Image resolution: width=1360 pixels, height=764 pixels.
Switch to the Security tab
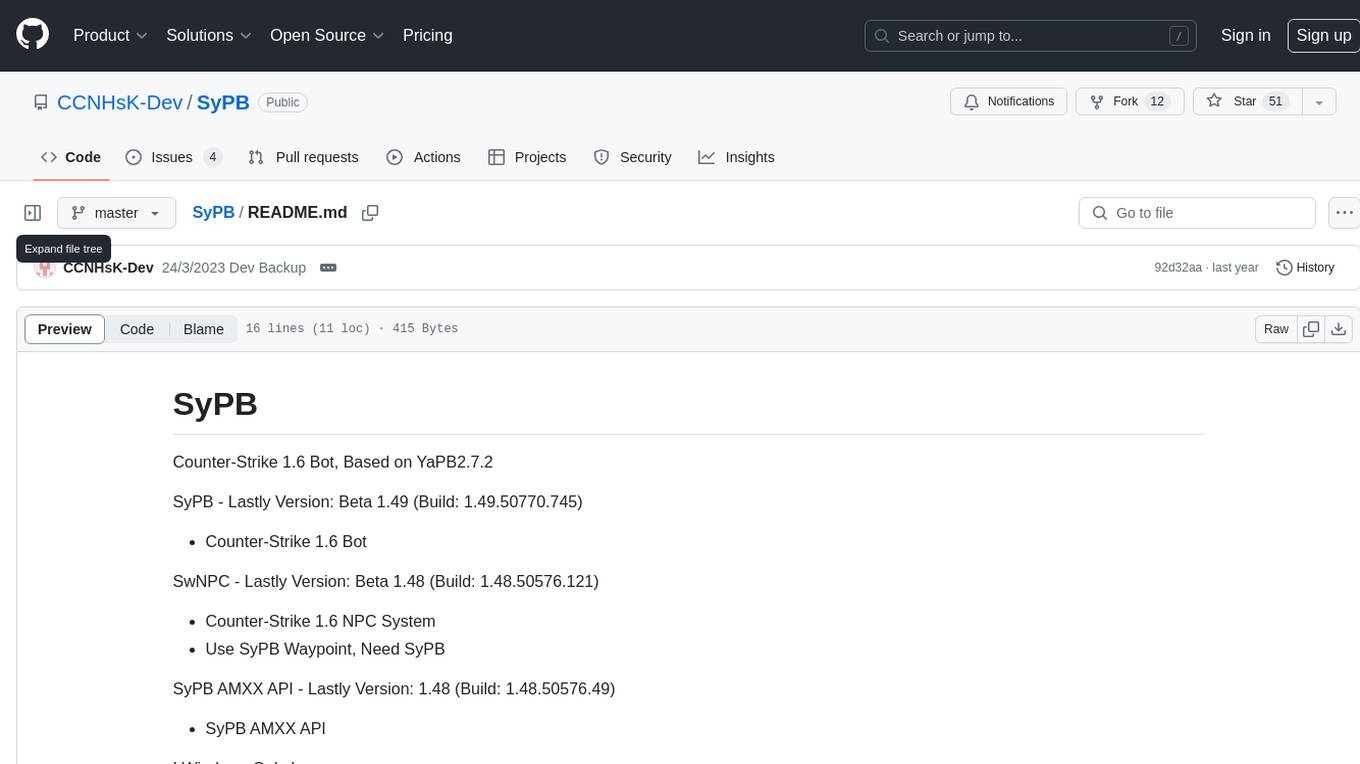632,157
